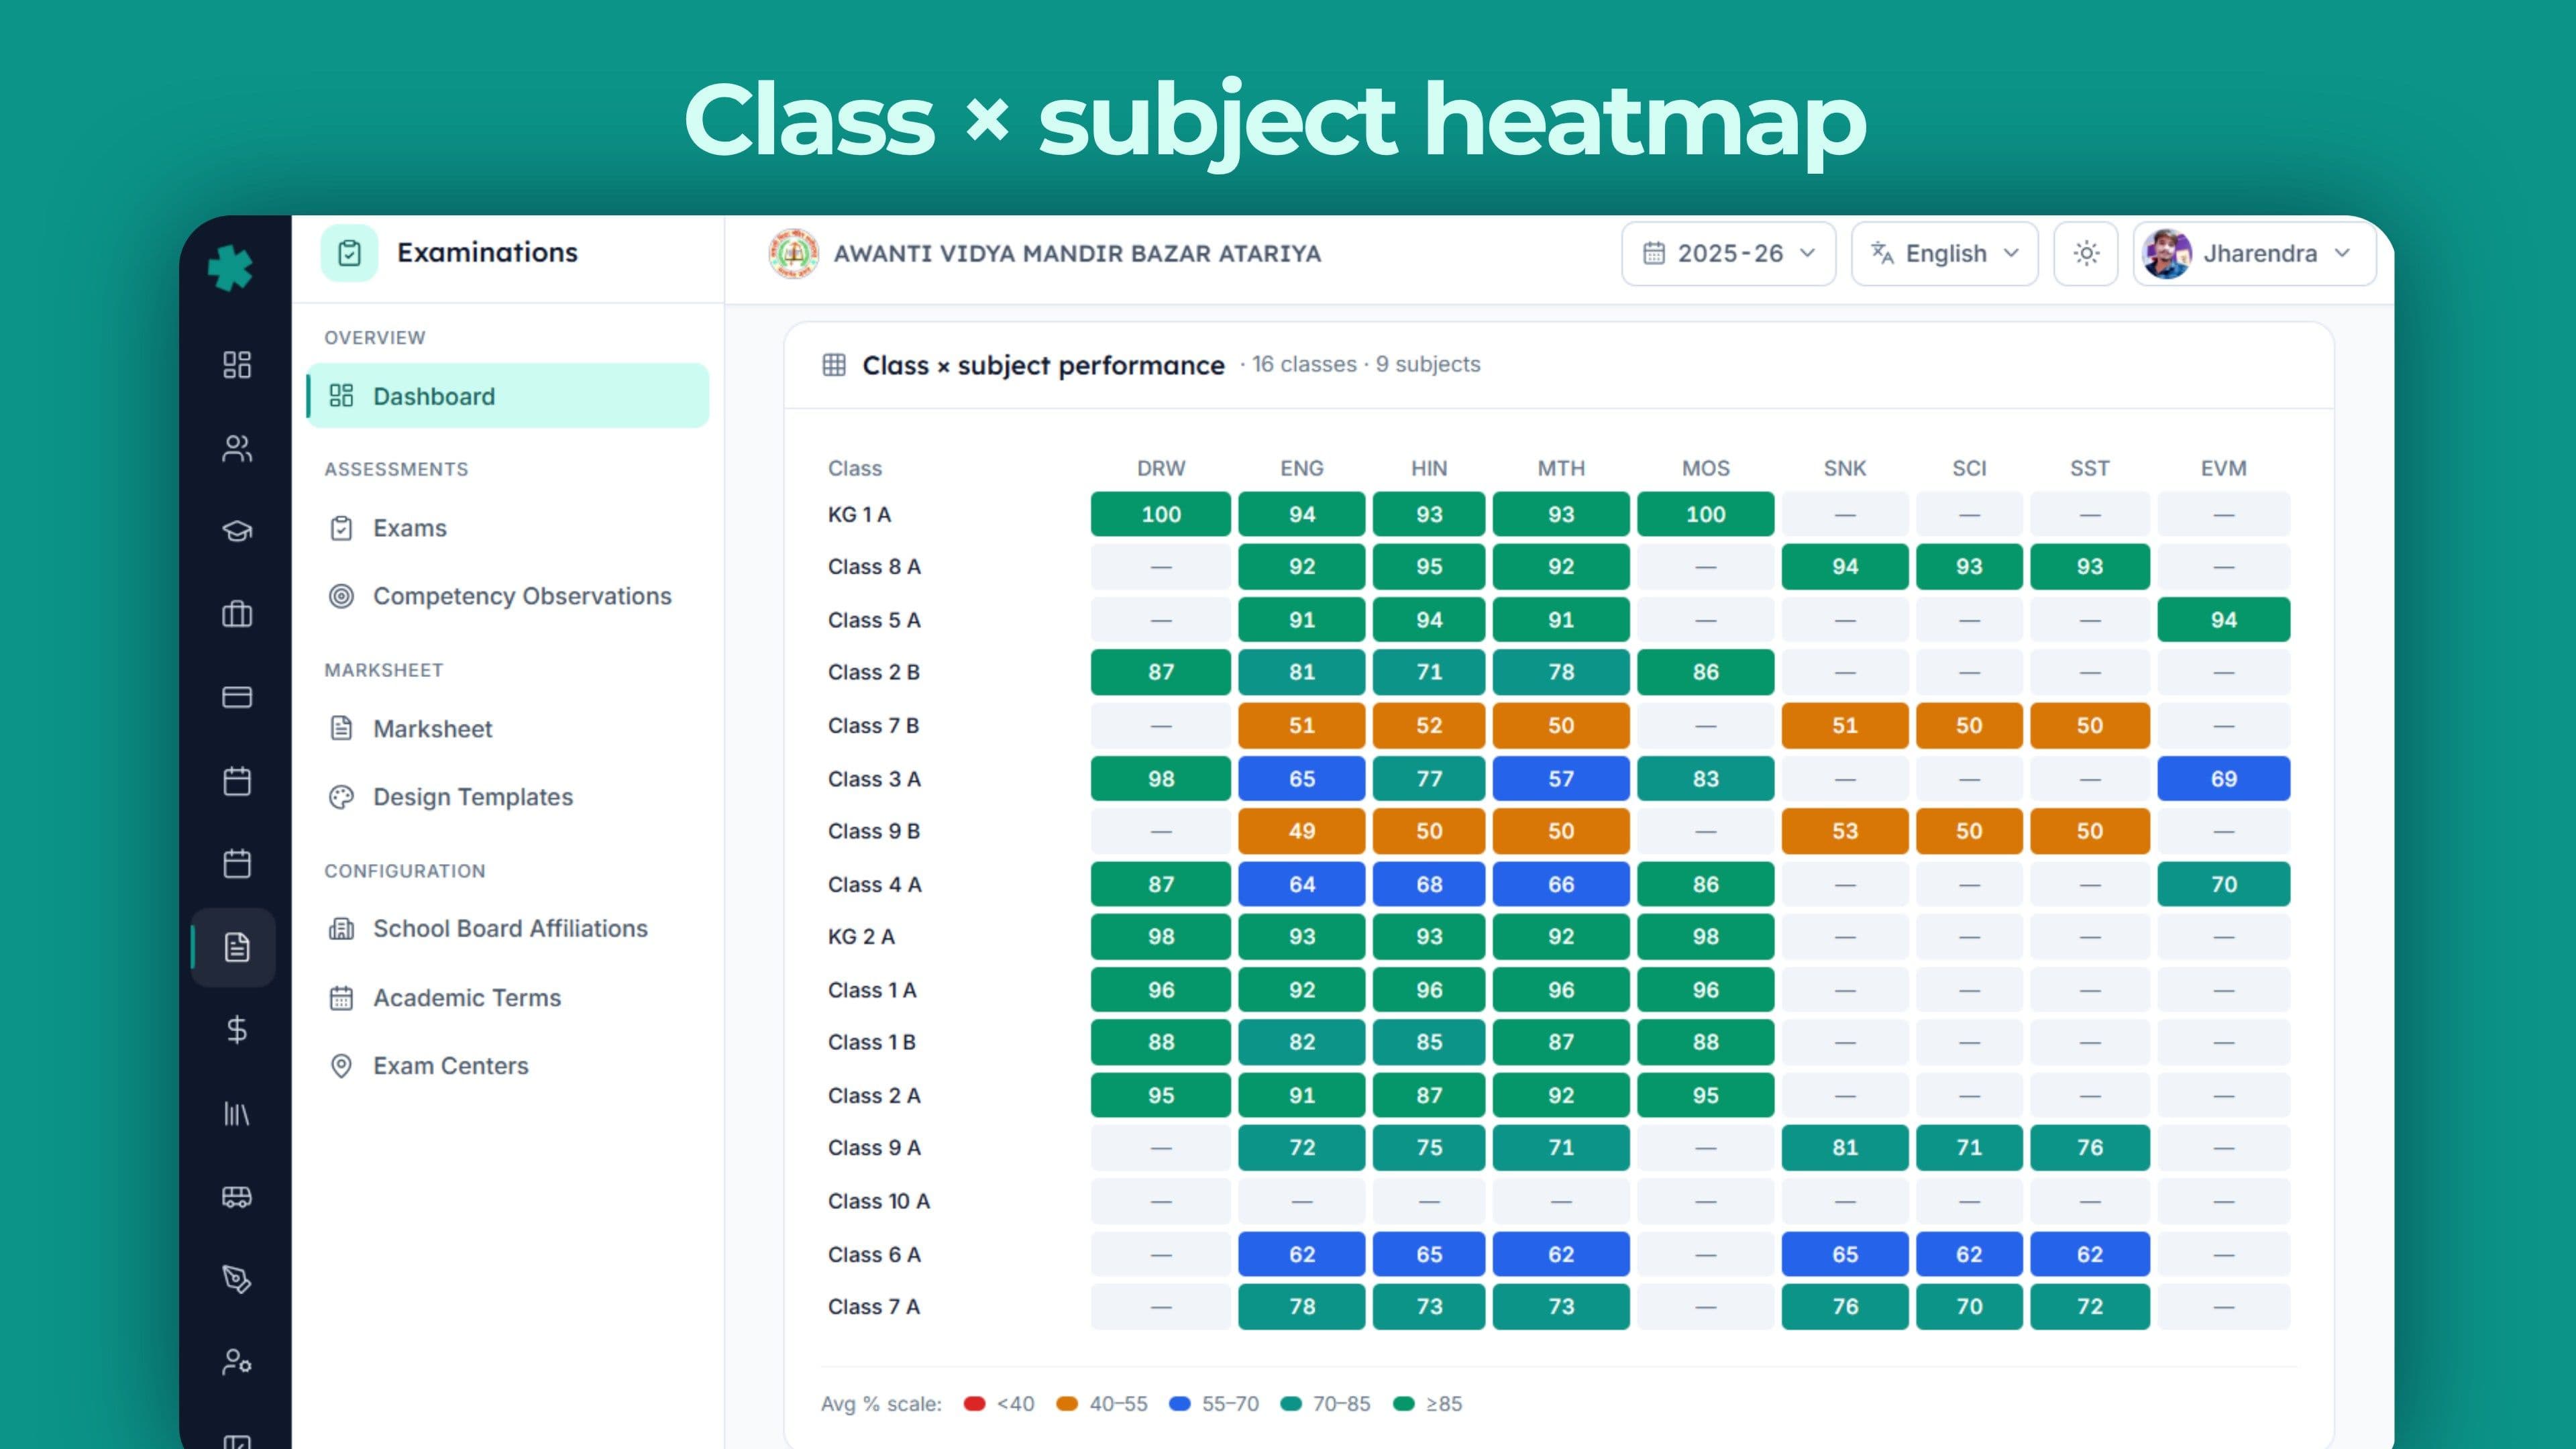
Task: Click the Marksheet document icon in sidebar
Action: click(x=341, y=728)
